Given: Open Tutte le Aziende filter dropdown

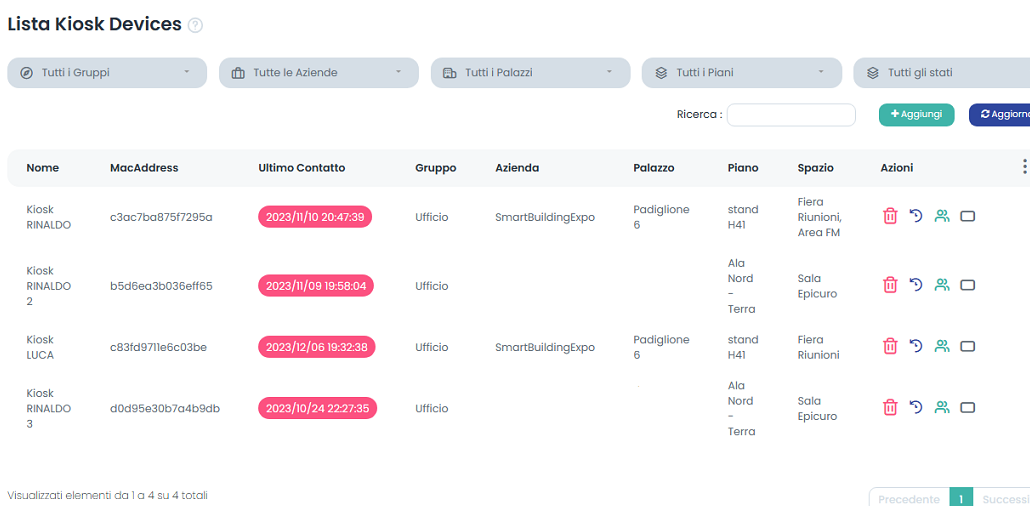Looking at the screenshot, I should 318,73.
